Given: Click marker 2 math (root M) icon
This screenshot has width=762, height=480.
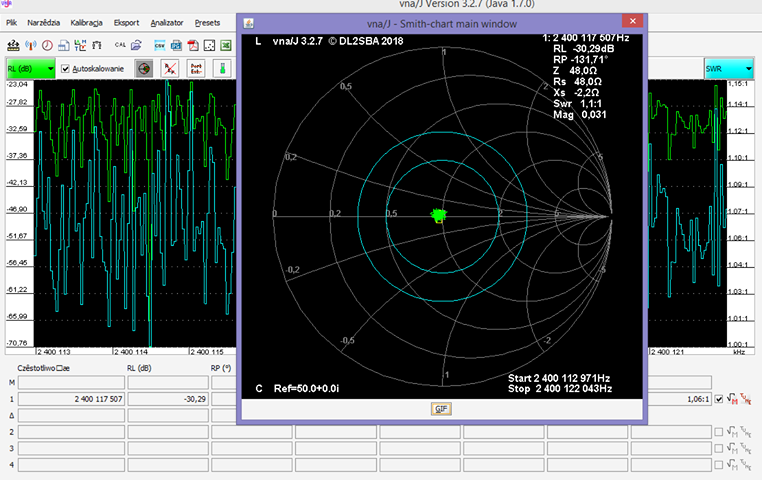Looking at the screenshot, I should [x=732, y=432].
